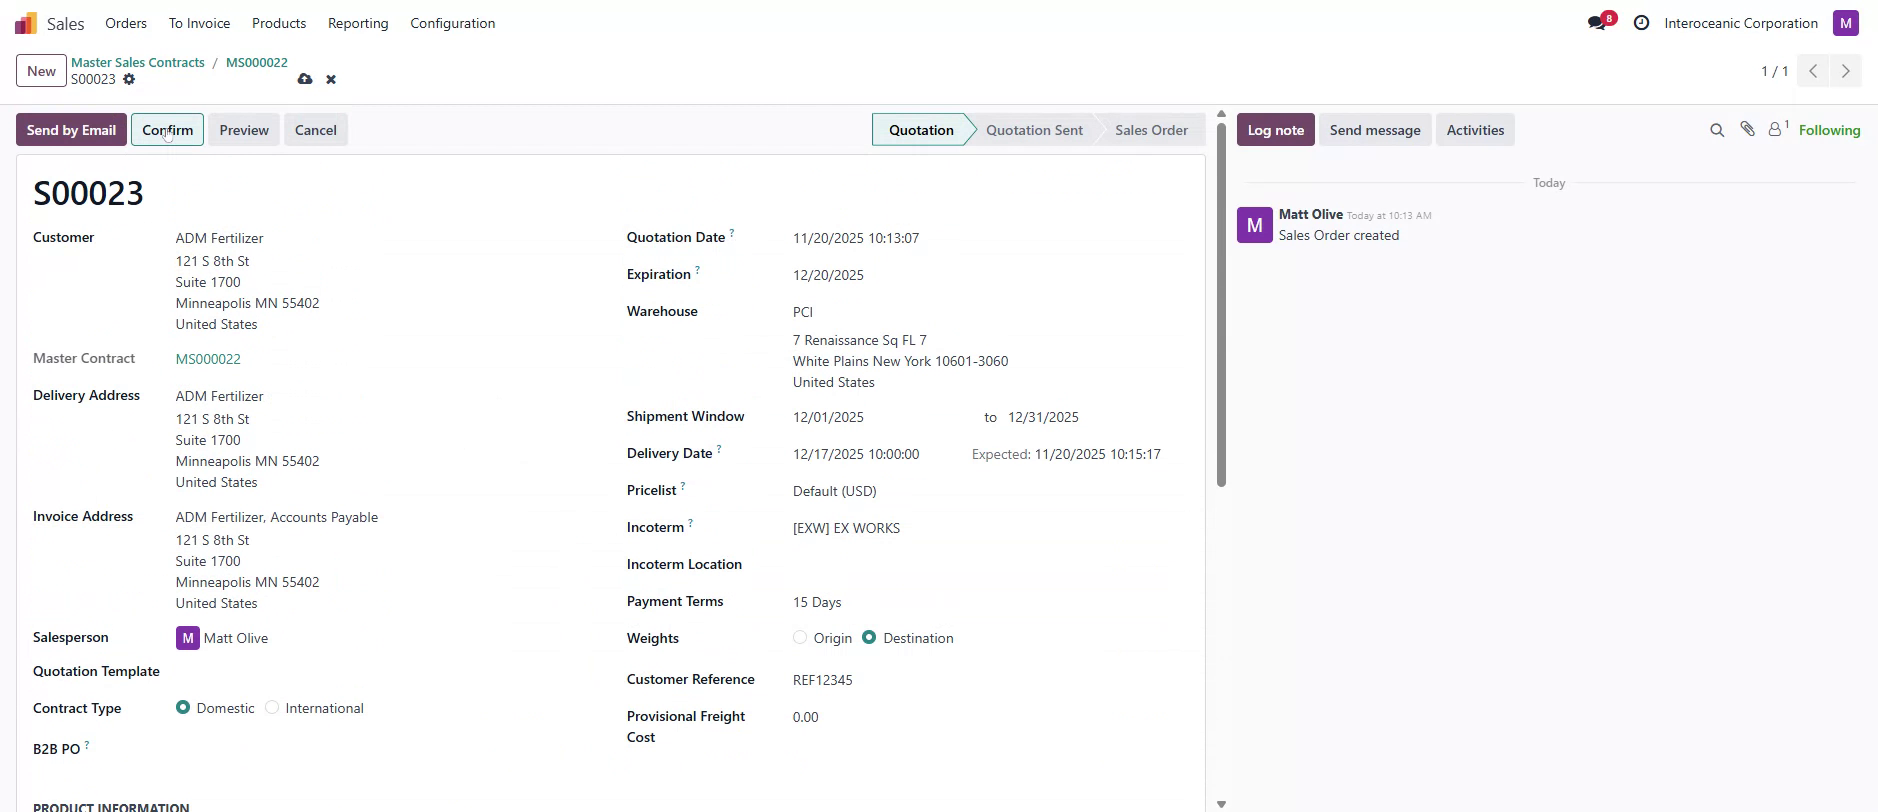1878x812 pixels.
Task: Select Domestic contract type
Action: click(x=183, y=707)
